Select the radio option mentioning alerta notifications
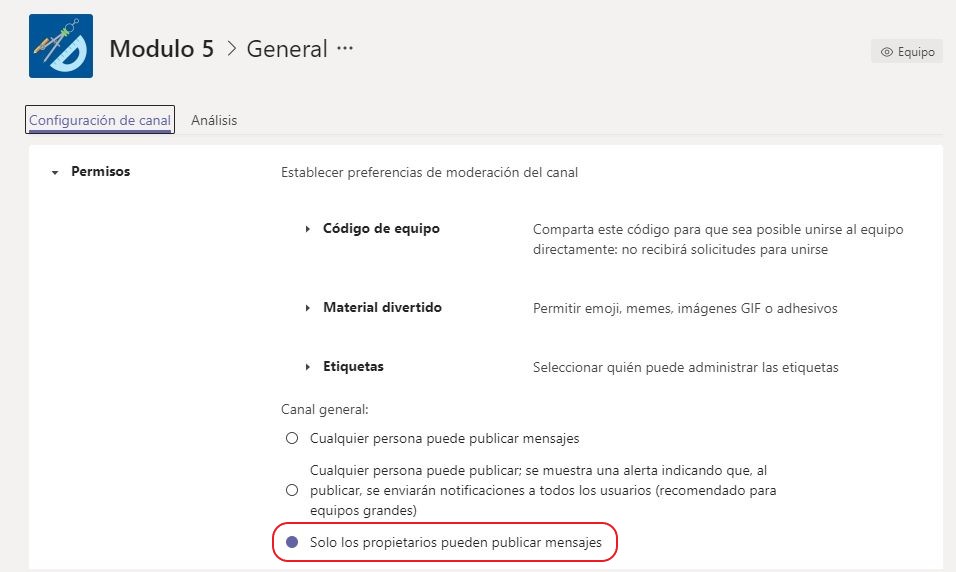Screen dimensions: 956x572 [292, 490]
